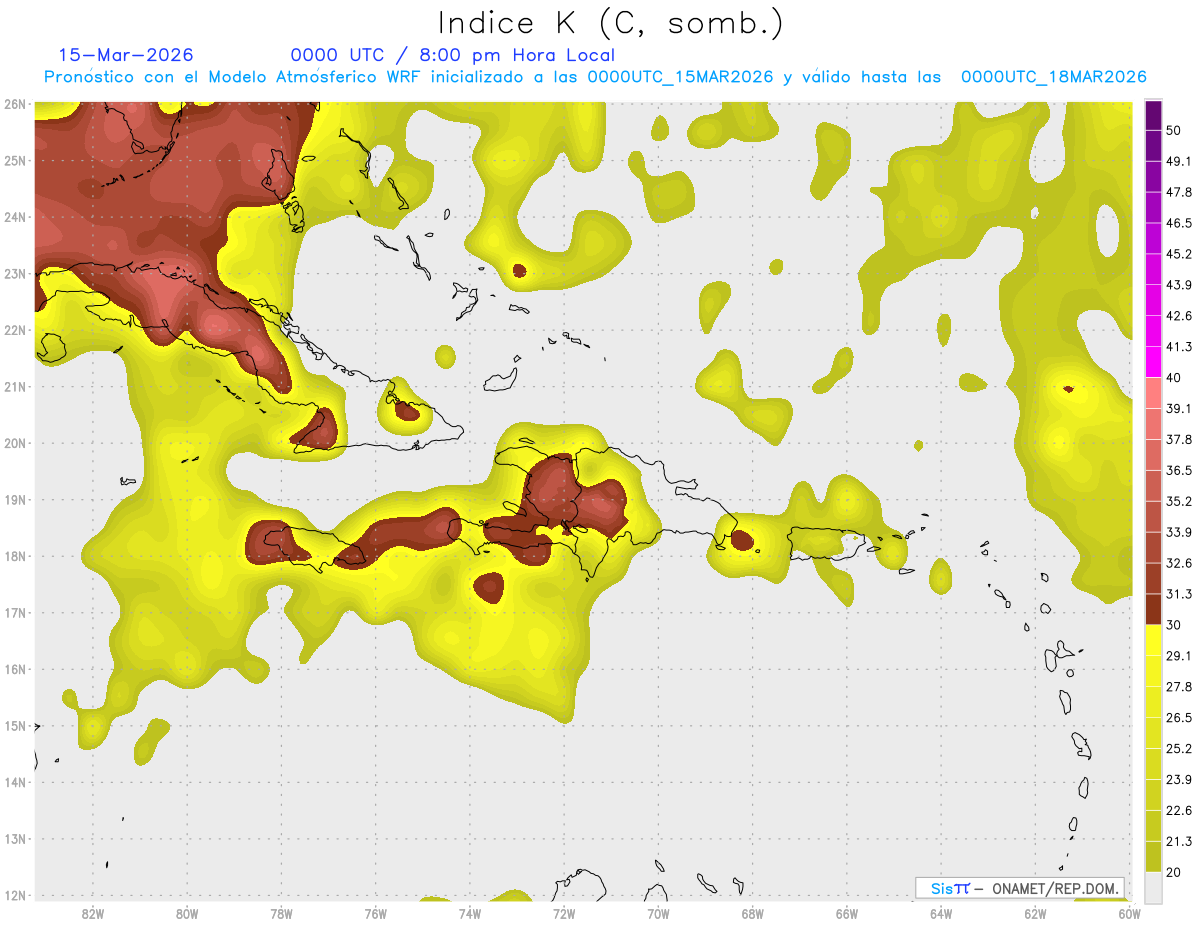The image size is (1200, 927).
Task: Click the "23N" latitude label
Action: pos(15,273)
